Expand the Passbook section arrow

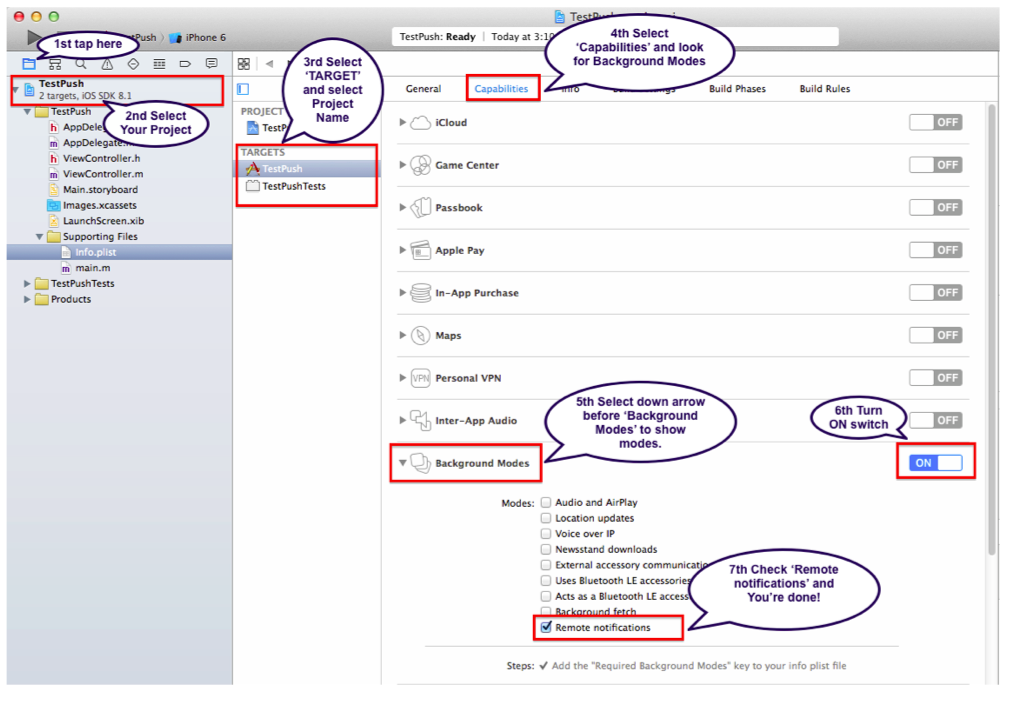403,208
